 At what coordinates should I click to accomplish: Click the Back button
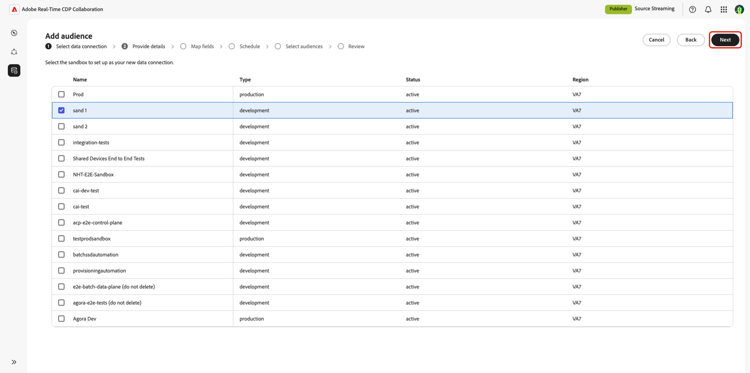pyautogui.click(x=691, y=40)
